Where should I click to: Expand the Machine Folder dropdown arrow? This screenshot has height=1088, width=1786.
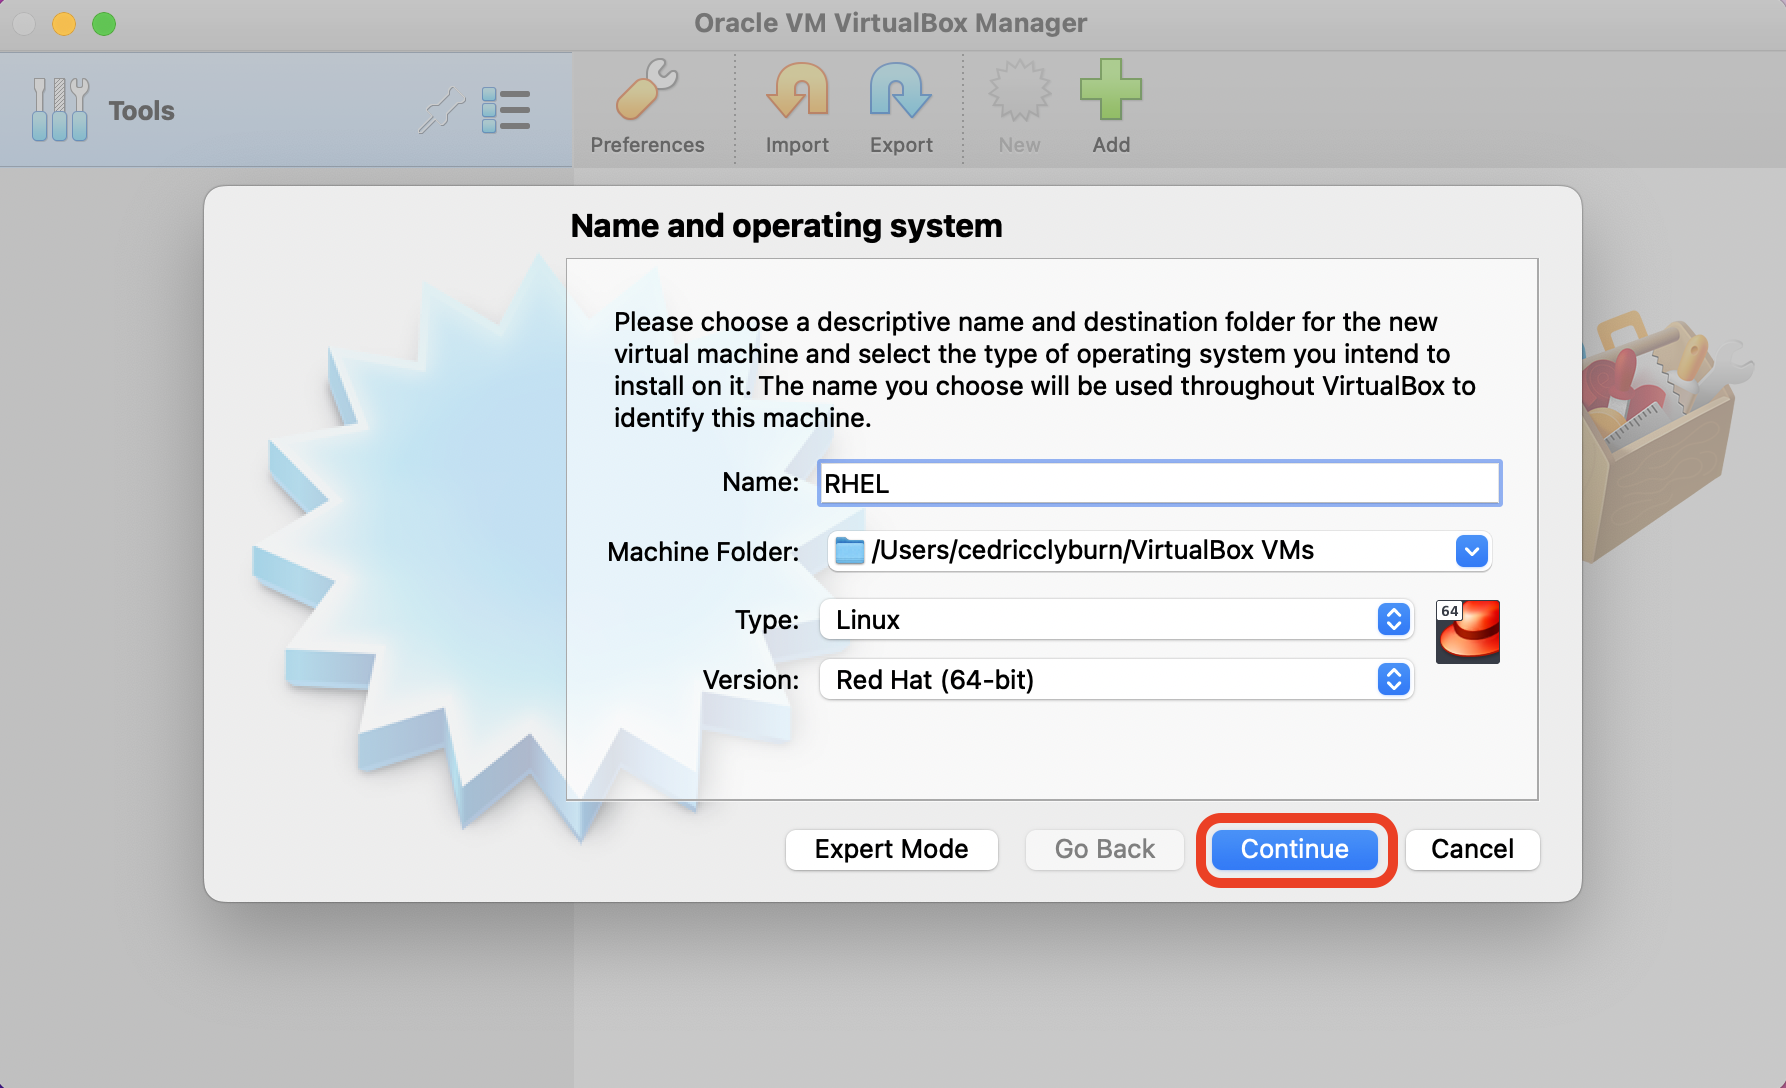(x=1471, y=551)
